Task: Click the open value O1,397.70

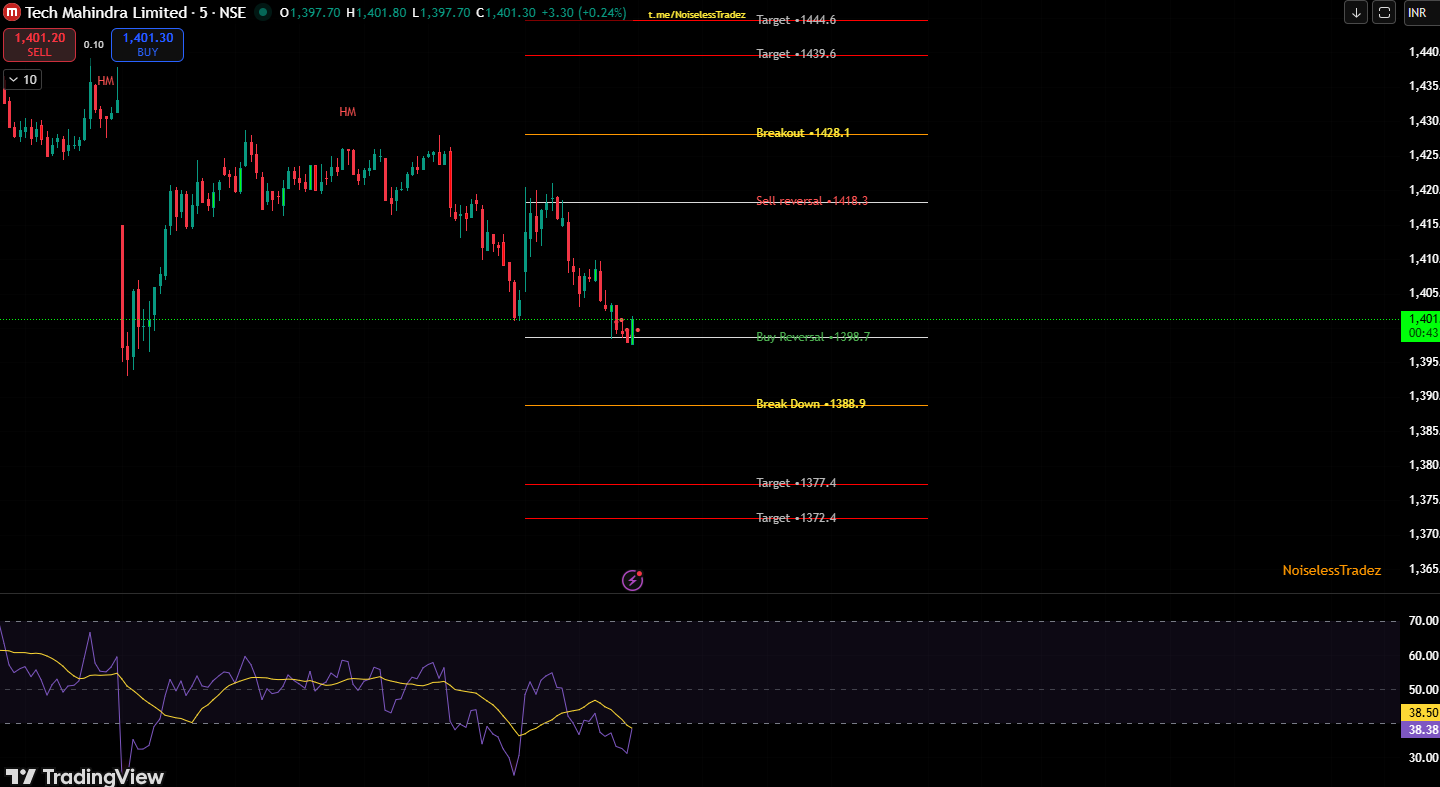Action: (x=310, y=13)
